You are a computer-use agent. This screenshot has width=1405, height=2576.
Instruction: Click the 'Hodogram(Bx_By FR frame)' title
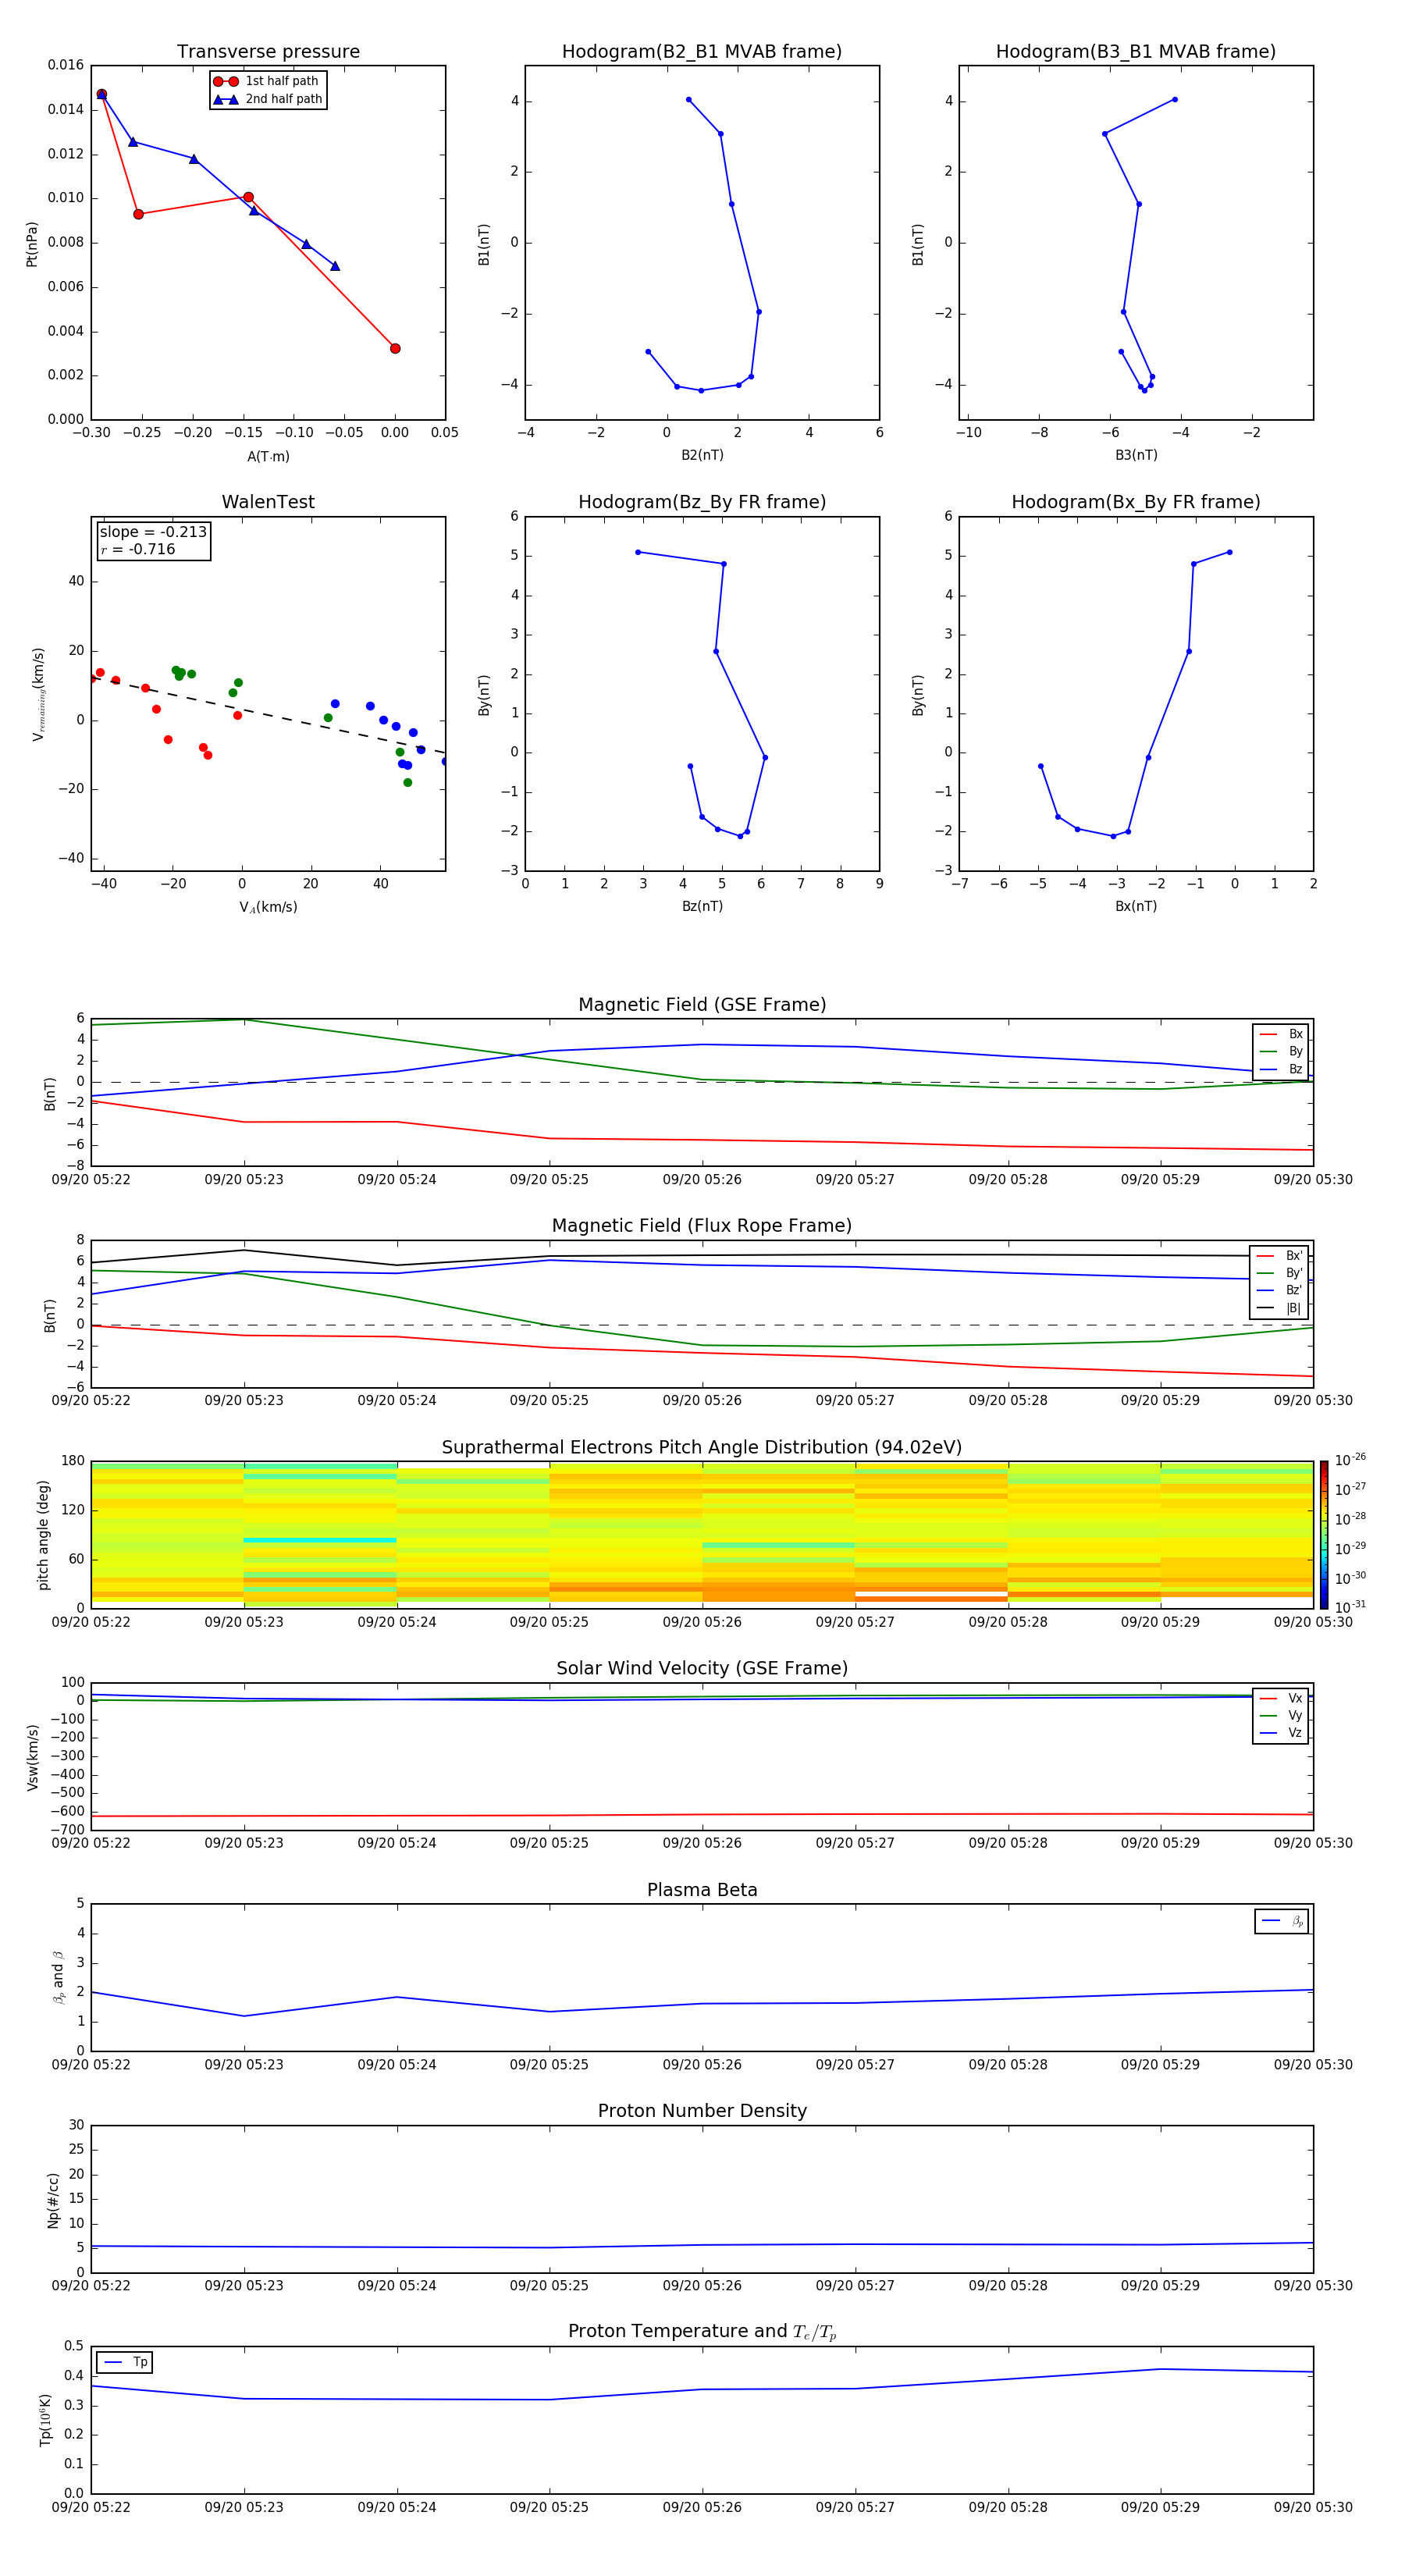(1136, 502)
